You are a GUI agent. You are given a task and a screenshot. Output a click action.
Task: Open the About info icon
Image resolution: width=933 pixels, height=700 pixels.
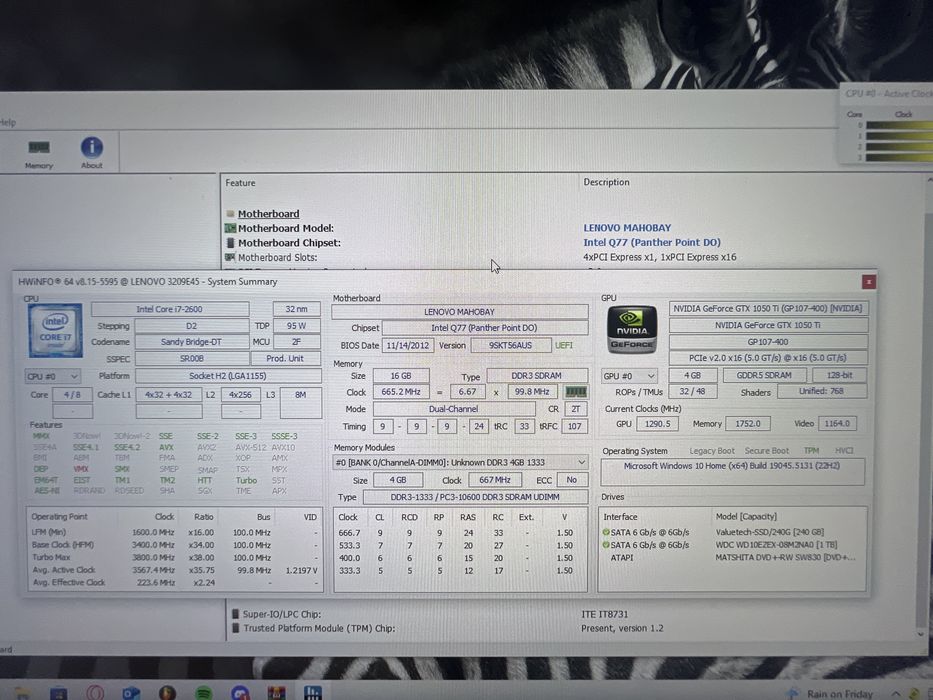tap(92, 153)
